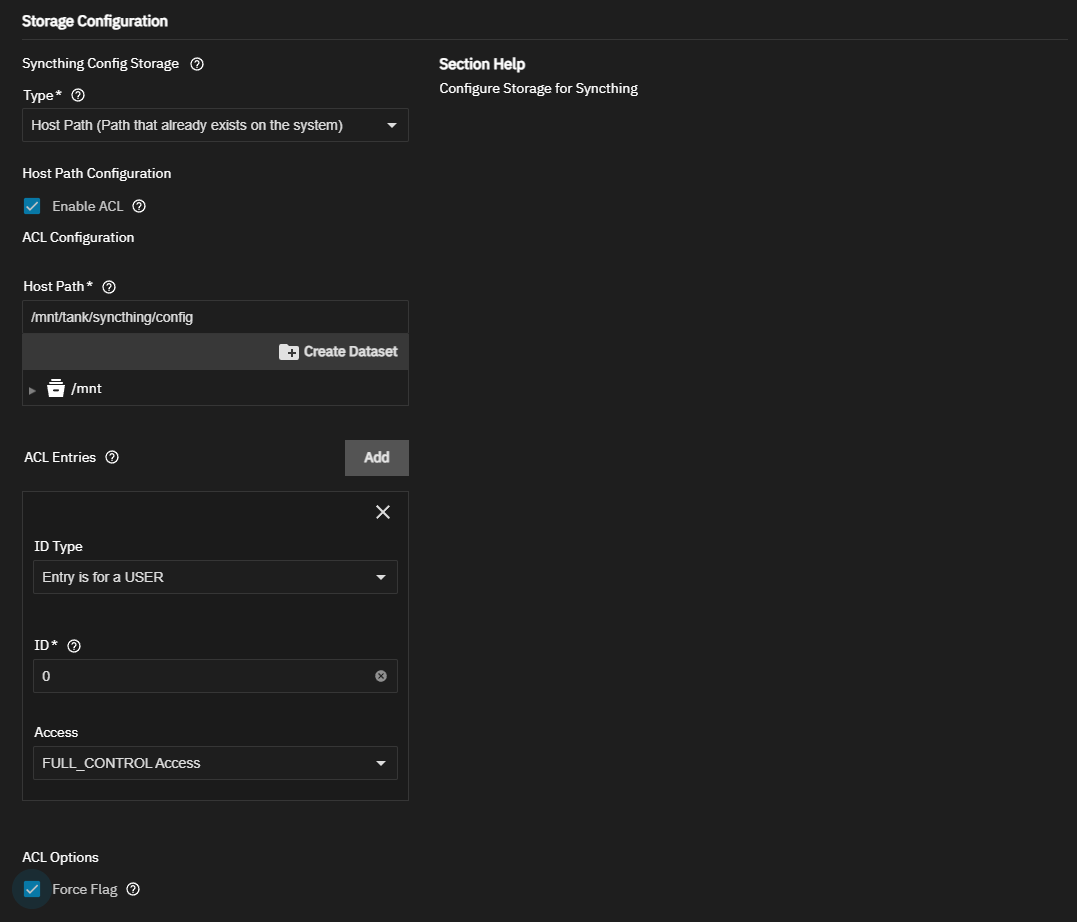Click the Section Help heading
Screen dimensions: 1077x922
click(482, 64)
